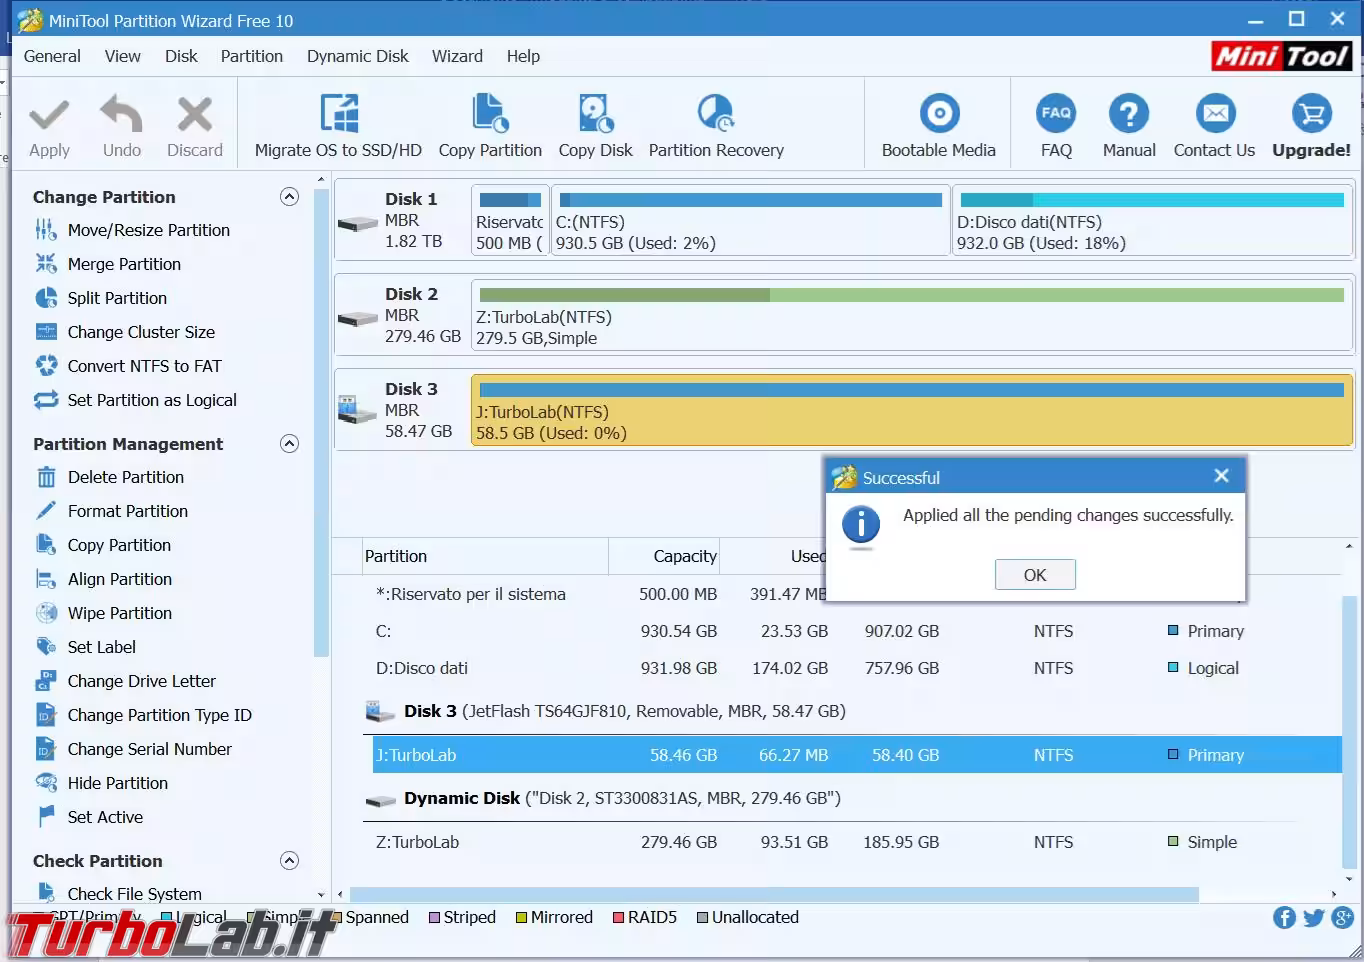
Task: Click the Upgrade! cart icon
Action: point(1310,115)
